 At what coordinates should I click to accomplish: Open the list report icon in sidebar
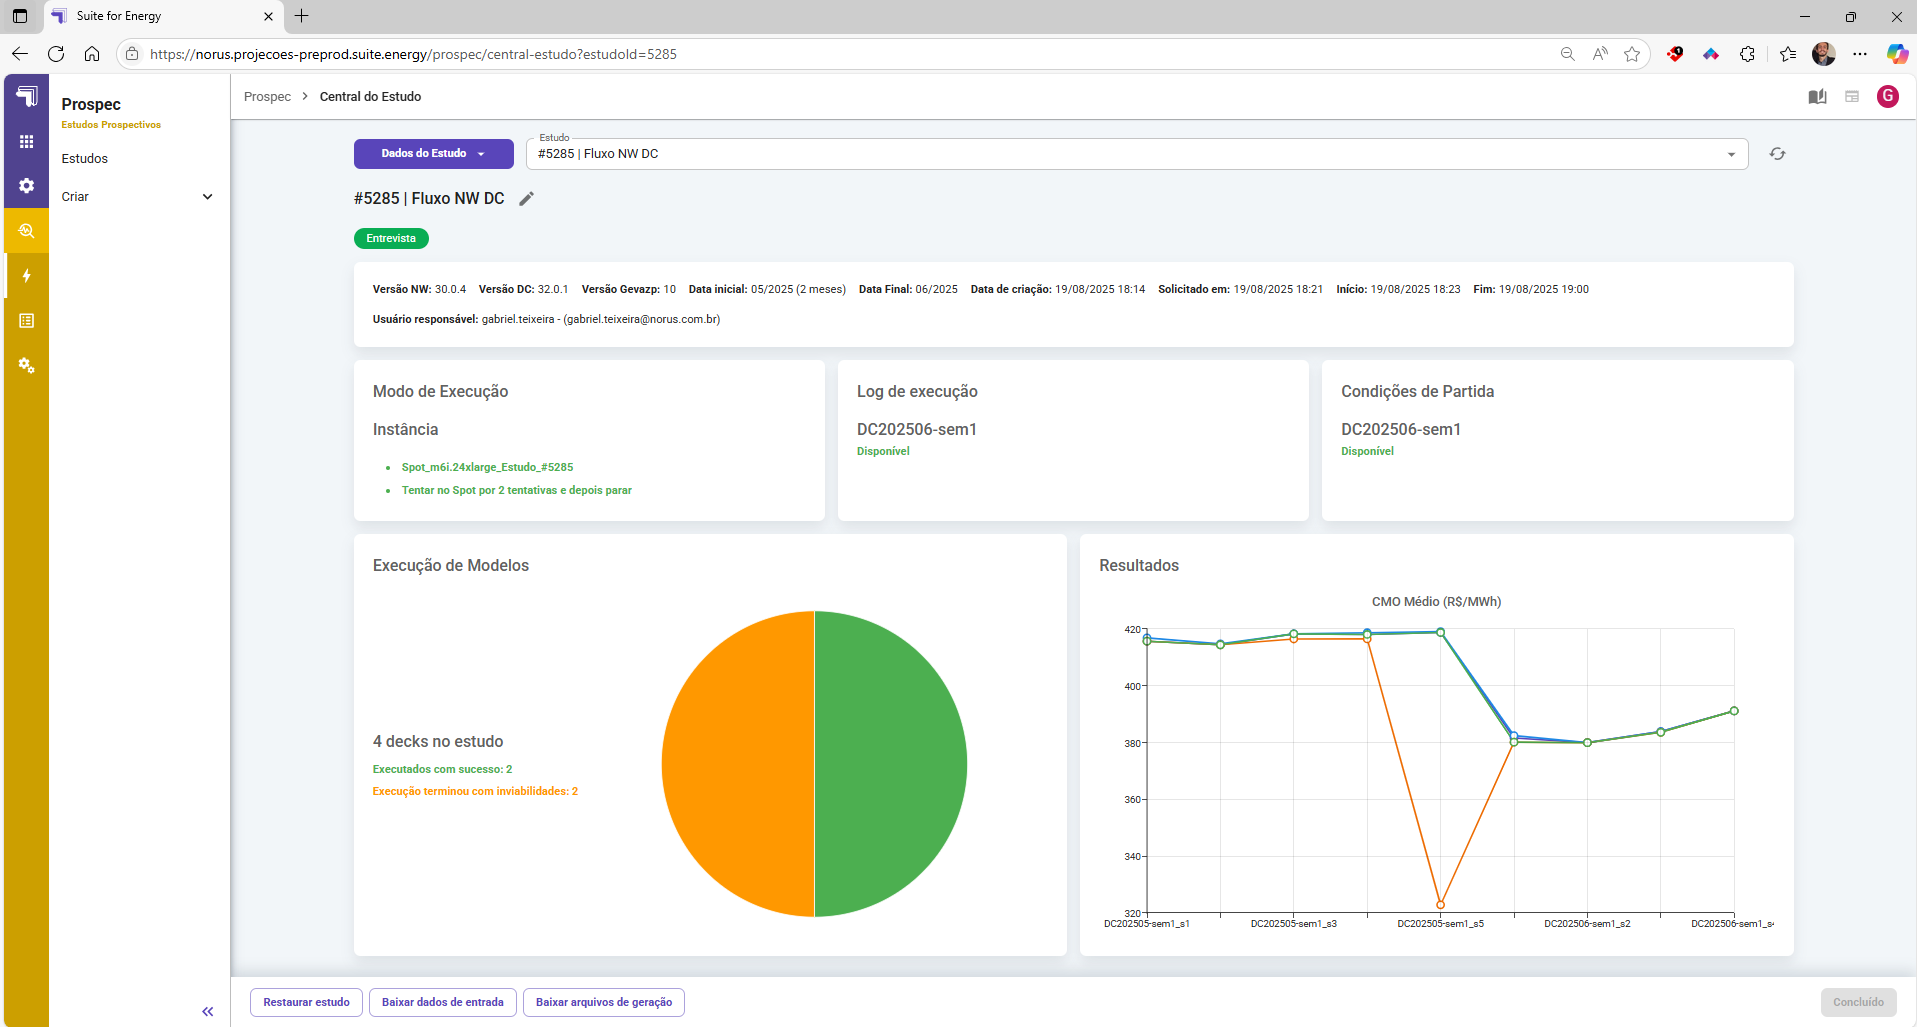tap(27, 321)
